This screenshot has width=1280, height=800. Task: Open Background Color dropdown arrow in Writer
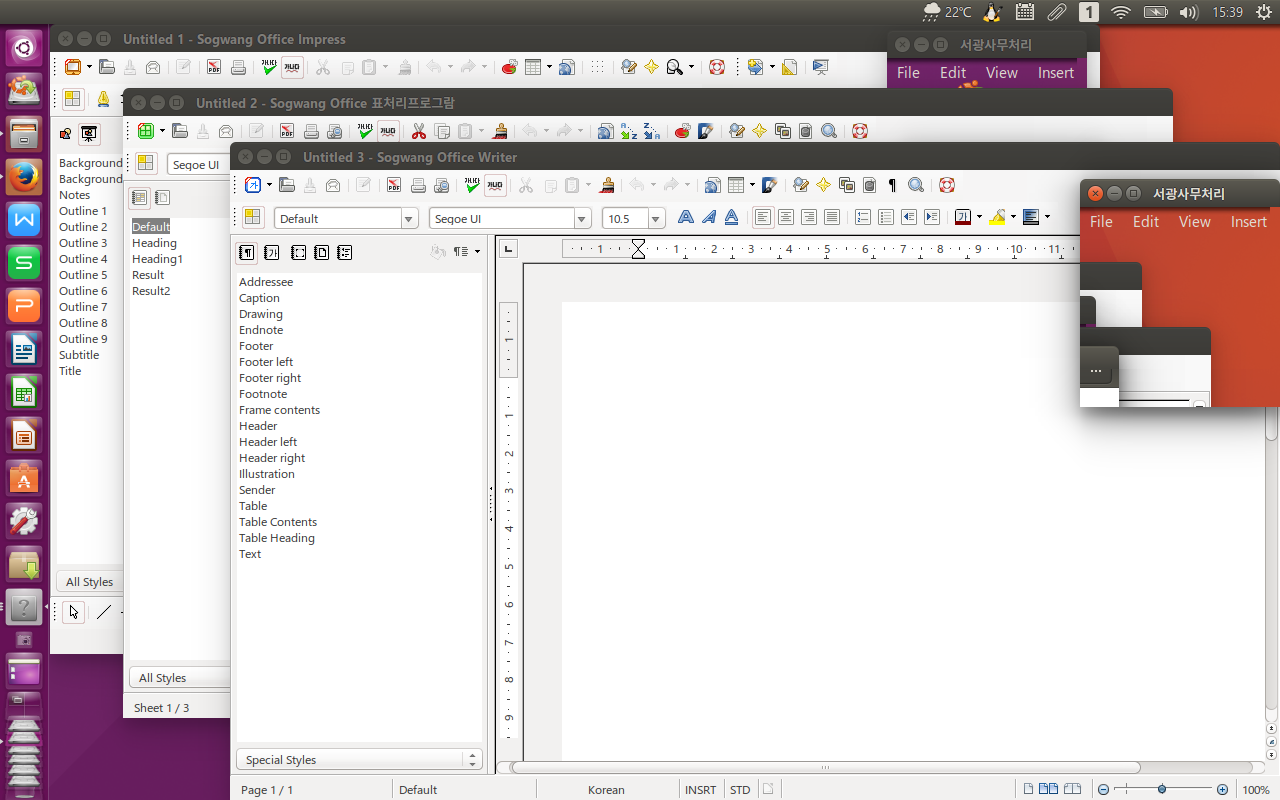[1047, 217]
